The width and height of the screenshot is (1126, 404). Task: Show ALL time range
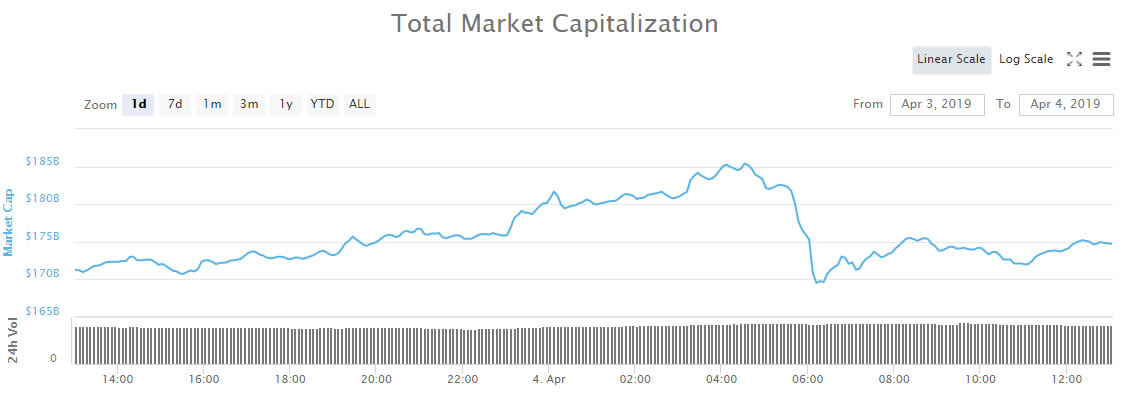(x=359, y=105)
